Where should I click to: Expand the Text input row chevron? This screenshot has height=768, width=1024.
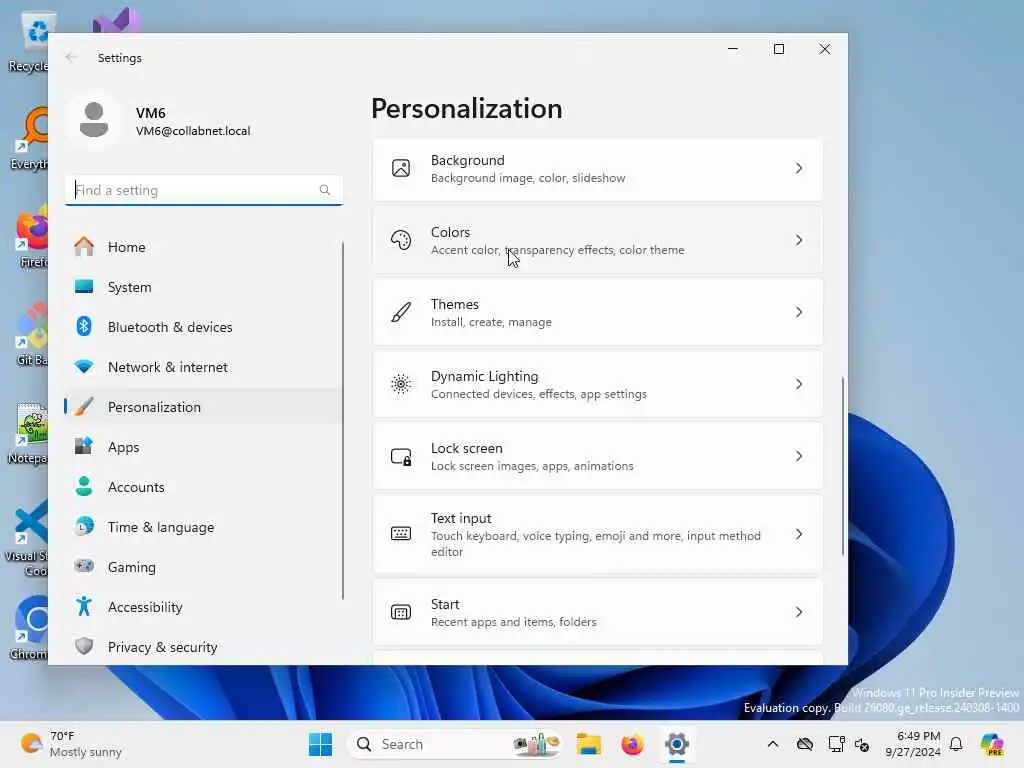coord(799,534)
